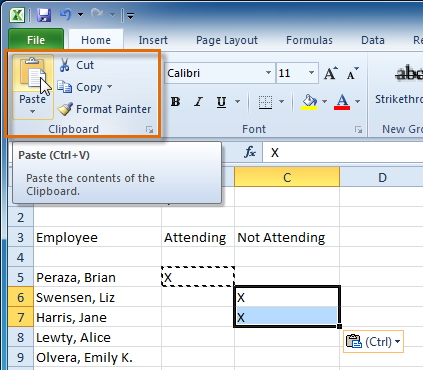Switch to the Insert tab
Image resolution: width=423 pixels, height=370 pixels.
tap(153, 40)
